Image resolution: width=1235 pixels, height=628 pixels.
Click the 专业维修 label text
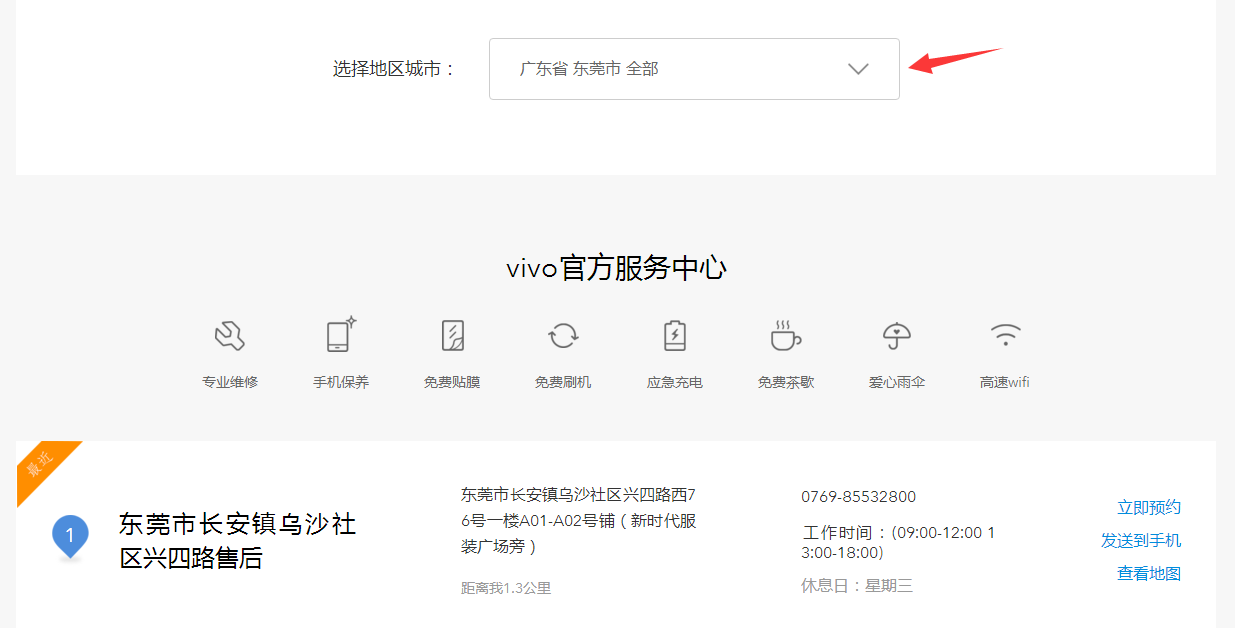[230, 382]
